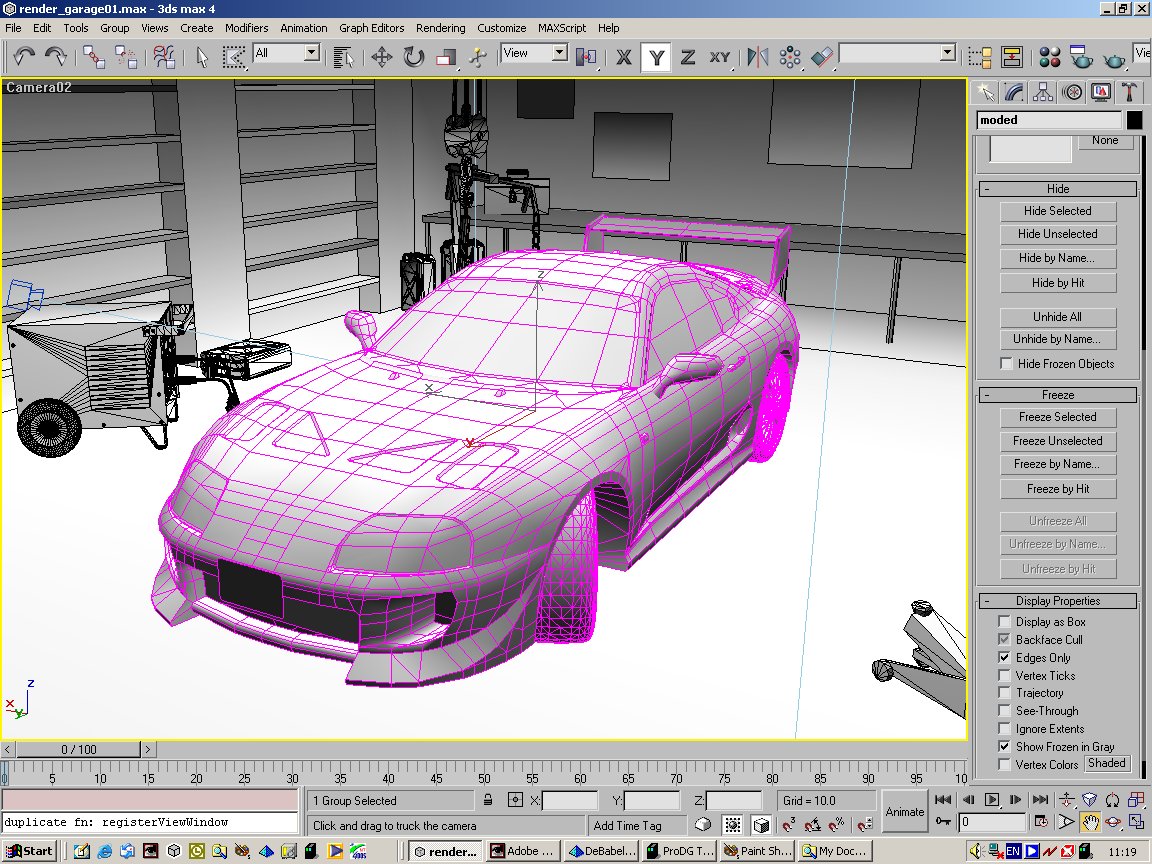Restrict transform to Z axis
The width and height of the screenshot is (1152, 864).
coord(688,57)
